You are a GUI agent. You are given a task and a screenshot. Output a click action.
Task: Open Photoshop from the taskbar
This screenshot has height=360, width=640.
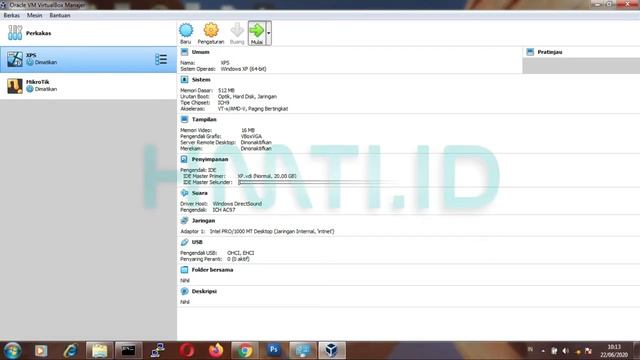[x=274, y=351]
